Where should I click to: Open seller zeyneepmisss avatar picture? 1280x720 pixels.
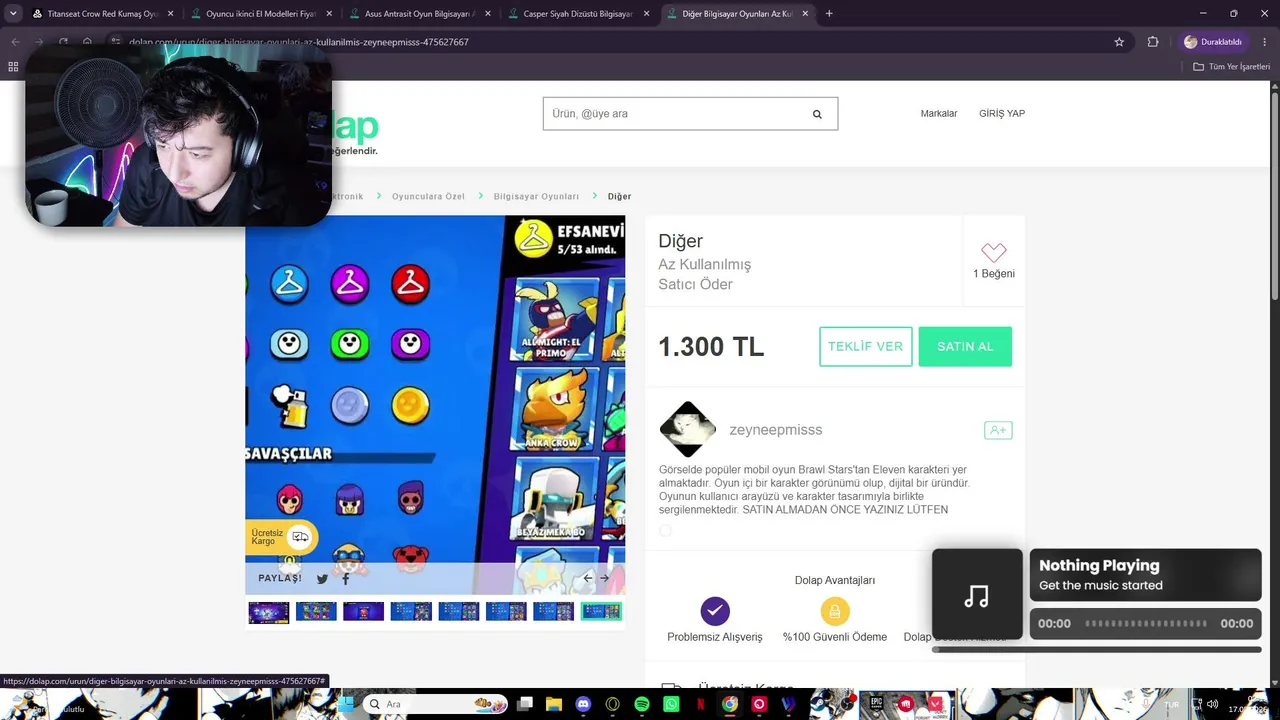tap(688, 429)
